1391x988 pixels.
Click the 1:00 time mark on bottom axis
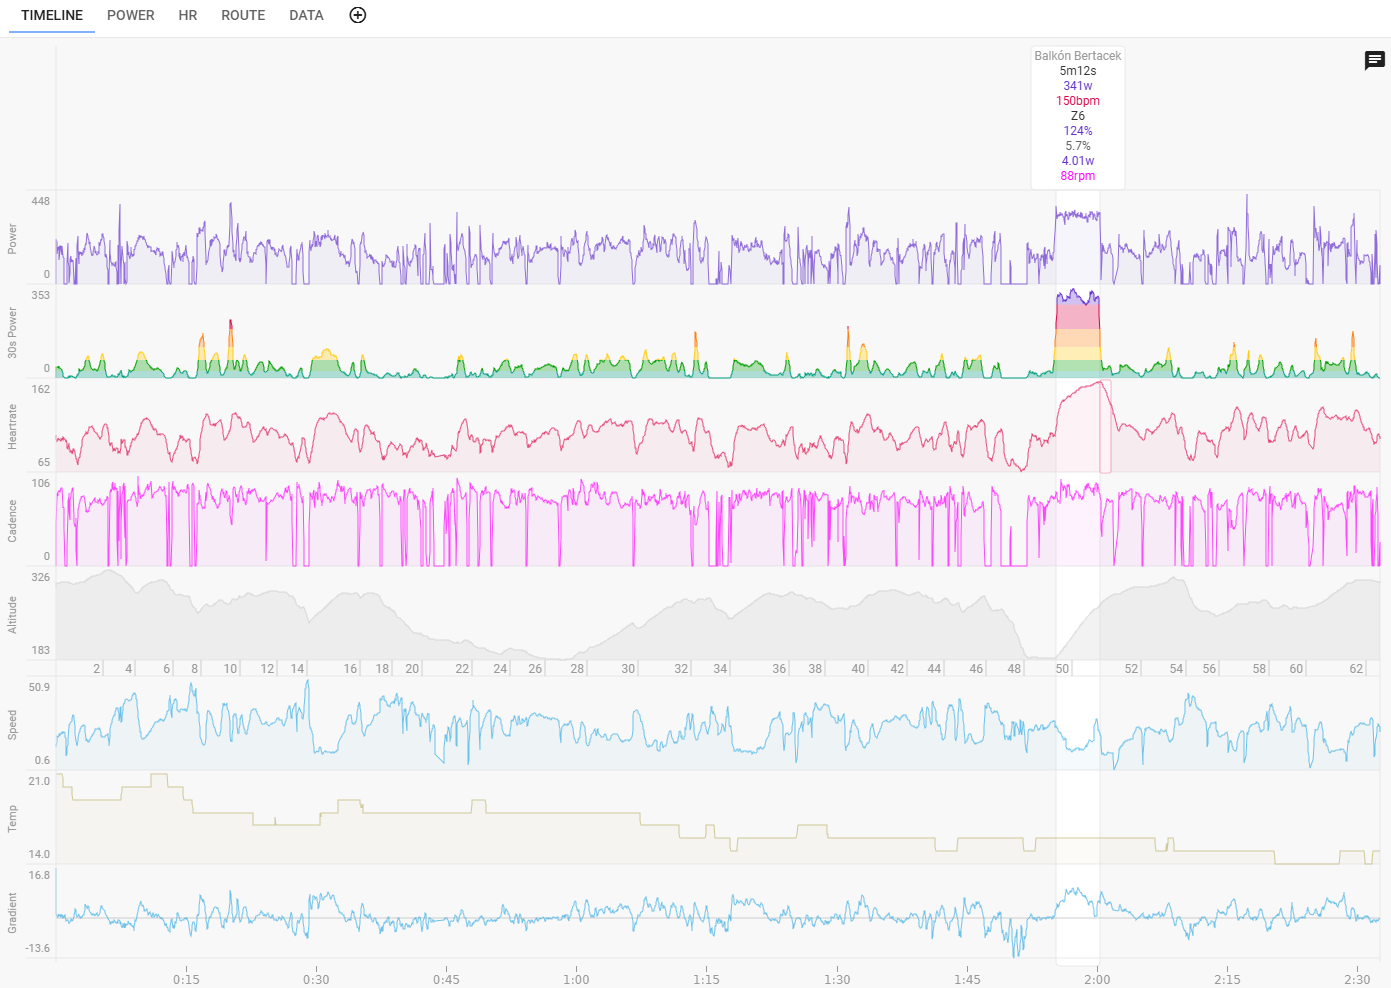coord(576,979)
